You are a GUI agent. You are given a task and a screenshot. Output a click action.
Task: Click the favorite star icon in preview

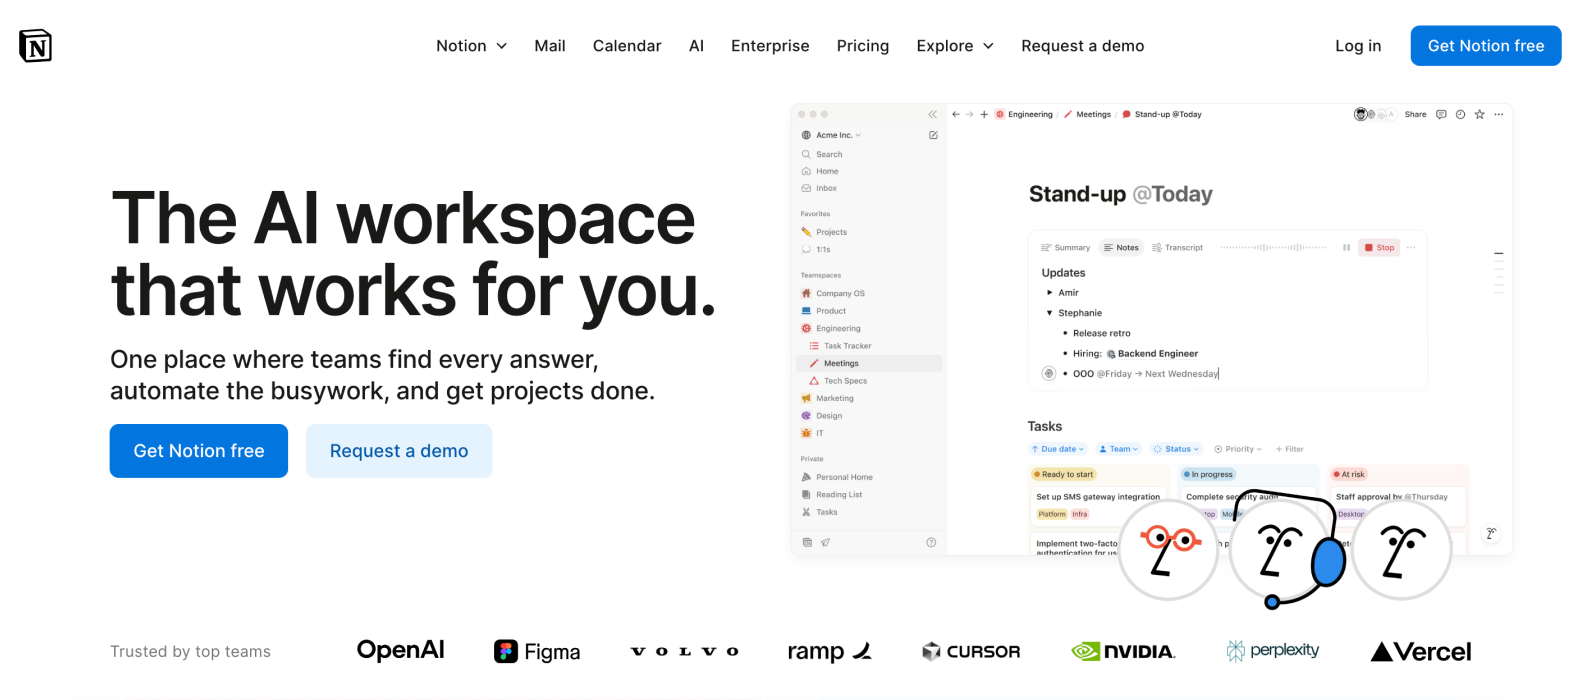pyautogui.click(x=1479, y=115)
